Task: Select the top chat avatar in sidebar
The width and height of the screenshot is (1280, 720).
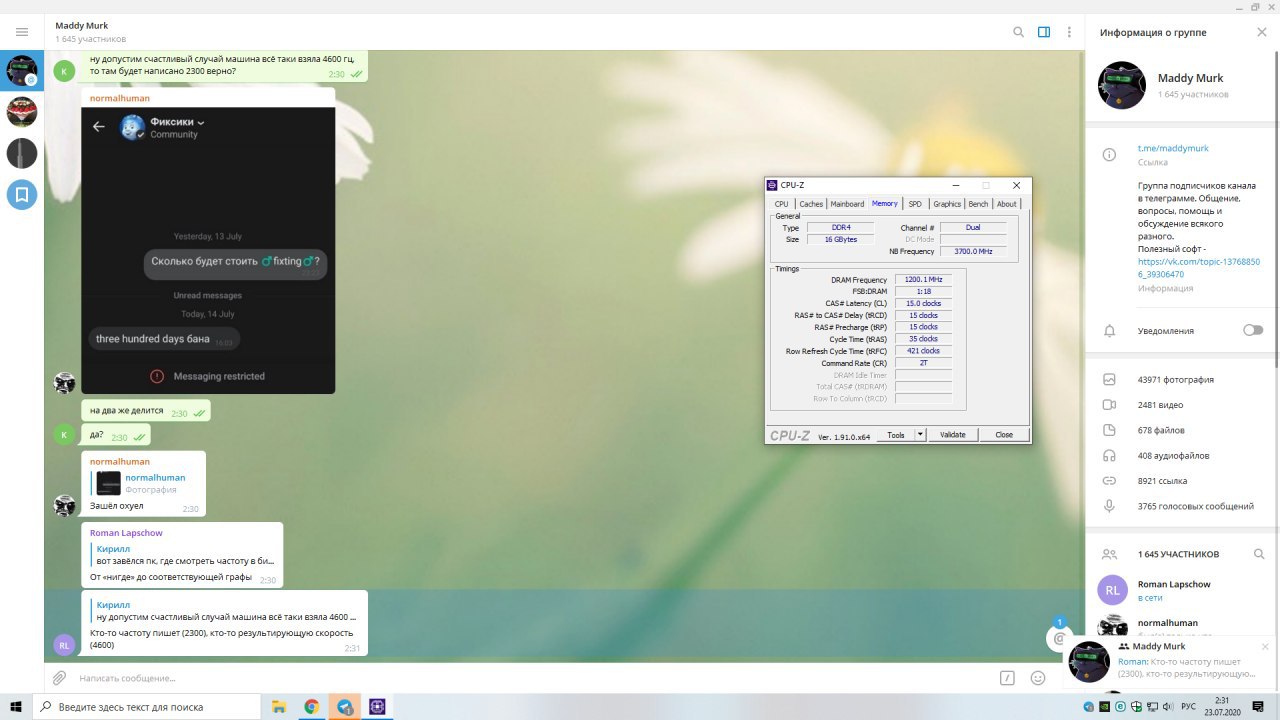Action: tap(22, 70)
